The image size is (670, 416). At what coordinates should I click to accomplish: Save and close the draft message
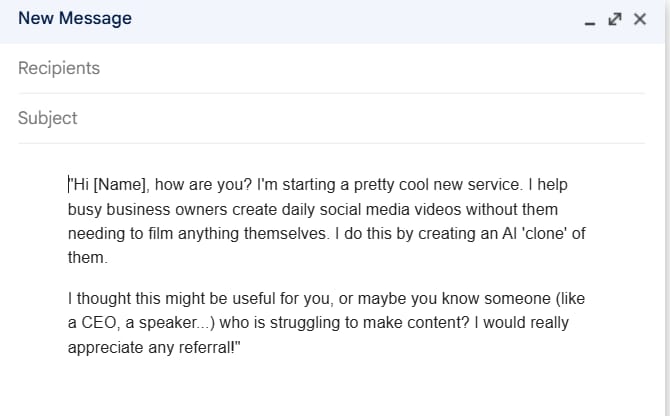tap(640, 19)
